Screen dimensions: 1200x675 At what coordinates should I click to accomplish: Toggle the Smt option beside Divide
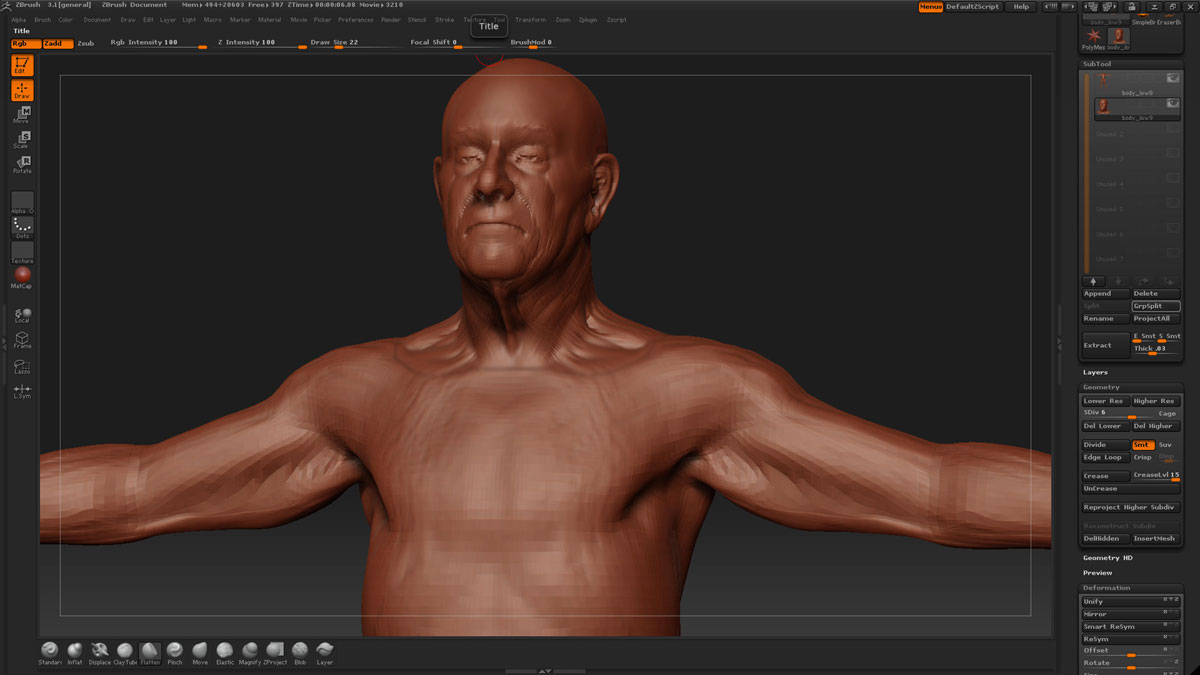(x=1142, y=445)
